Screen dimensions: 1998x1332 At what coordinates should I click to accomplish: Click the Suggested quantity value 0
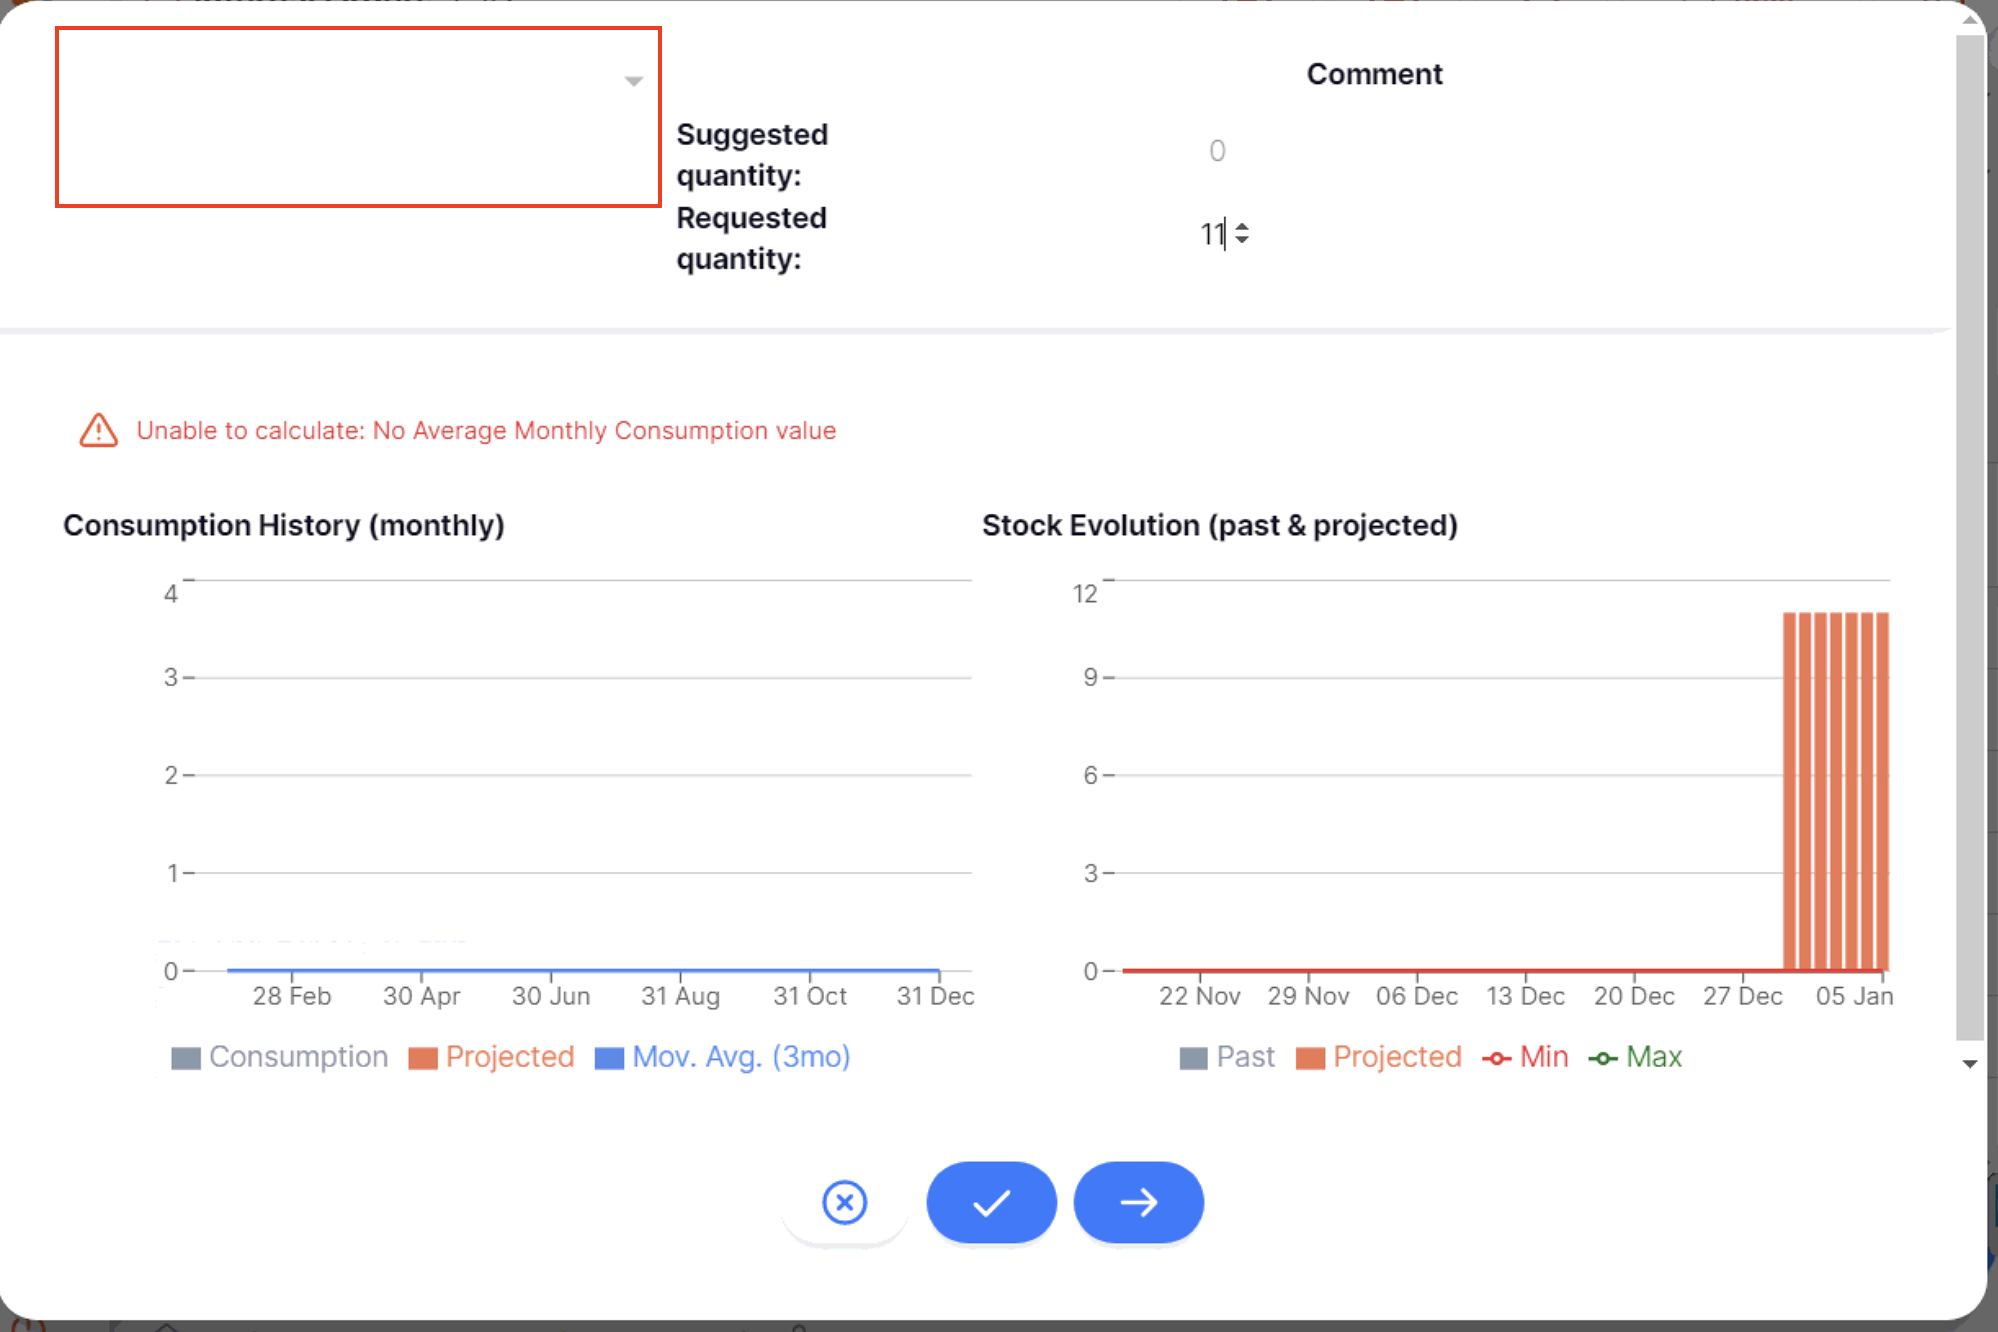point(1216,151)
